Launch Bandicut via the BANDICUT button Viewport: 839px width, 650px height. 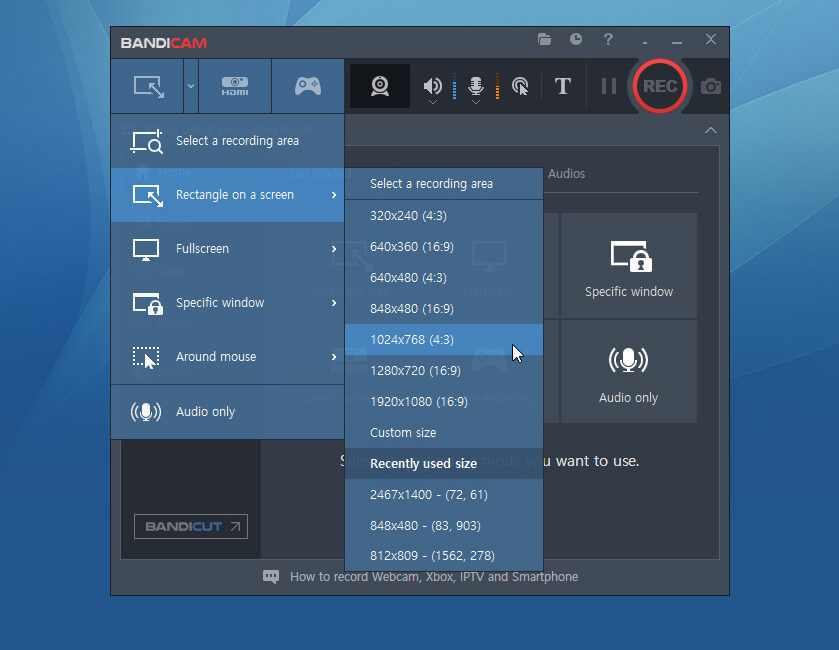[x=191, y=526]
